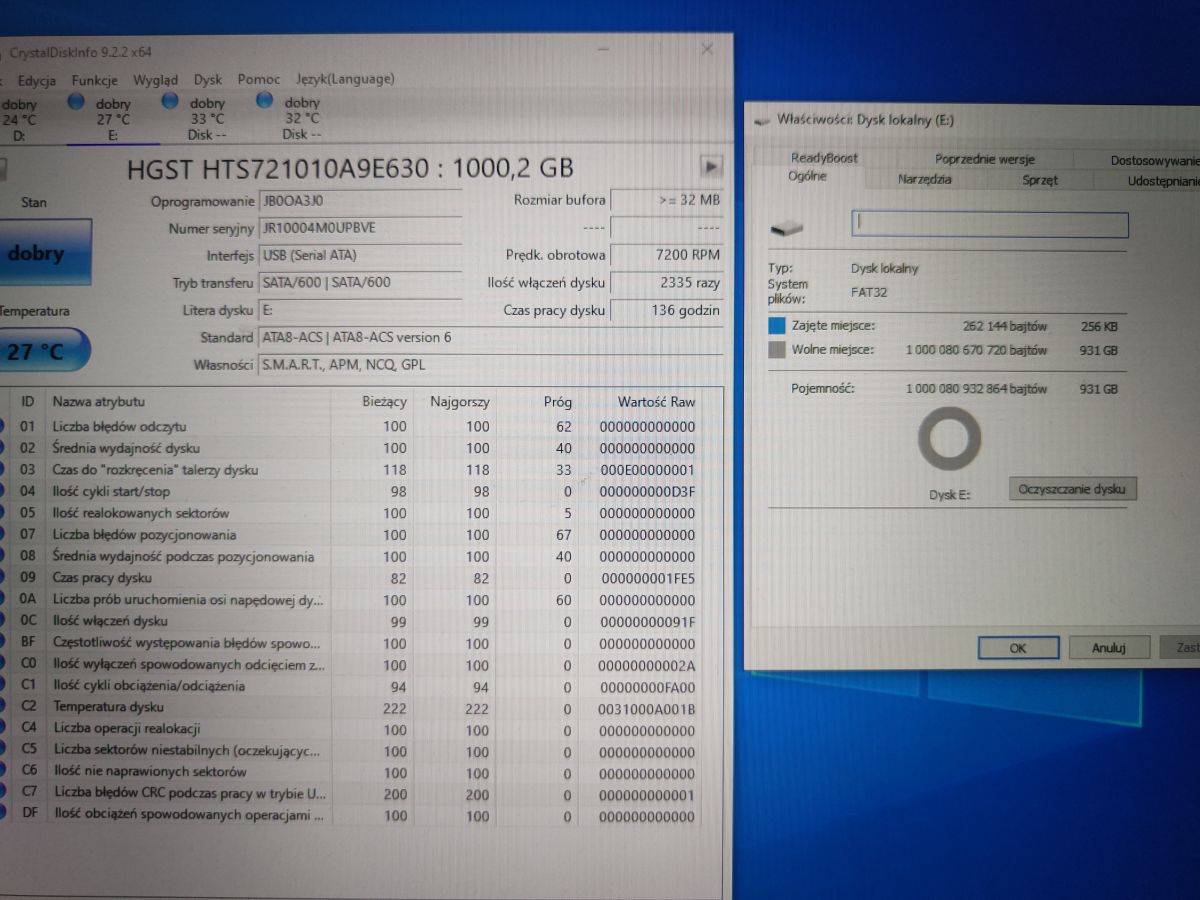Select row 05 Ilość realokowanych sektorów
The width and height of the screenshot is (1200, 900).
click(x=358, y=513)
